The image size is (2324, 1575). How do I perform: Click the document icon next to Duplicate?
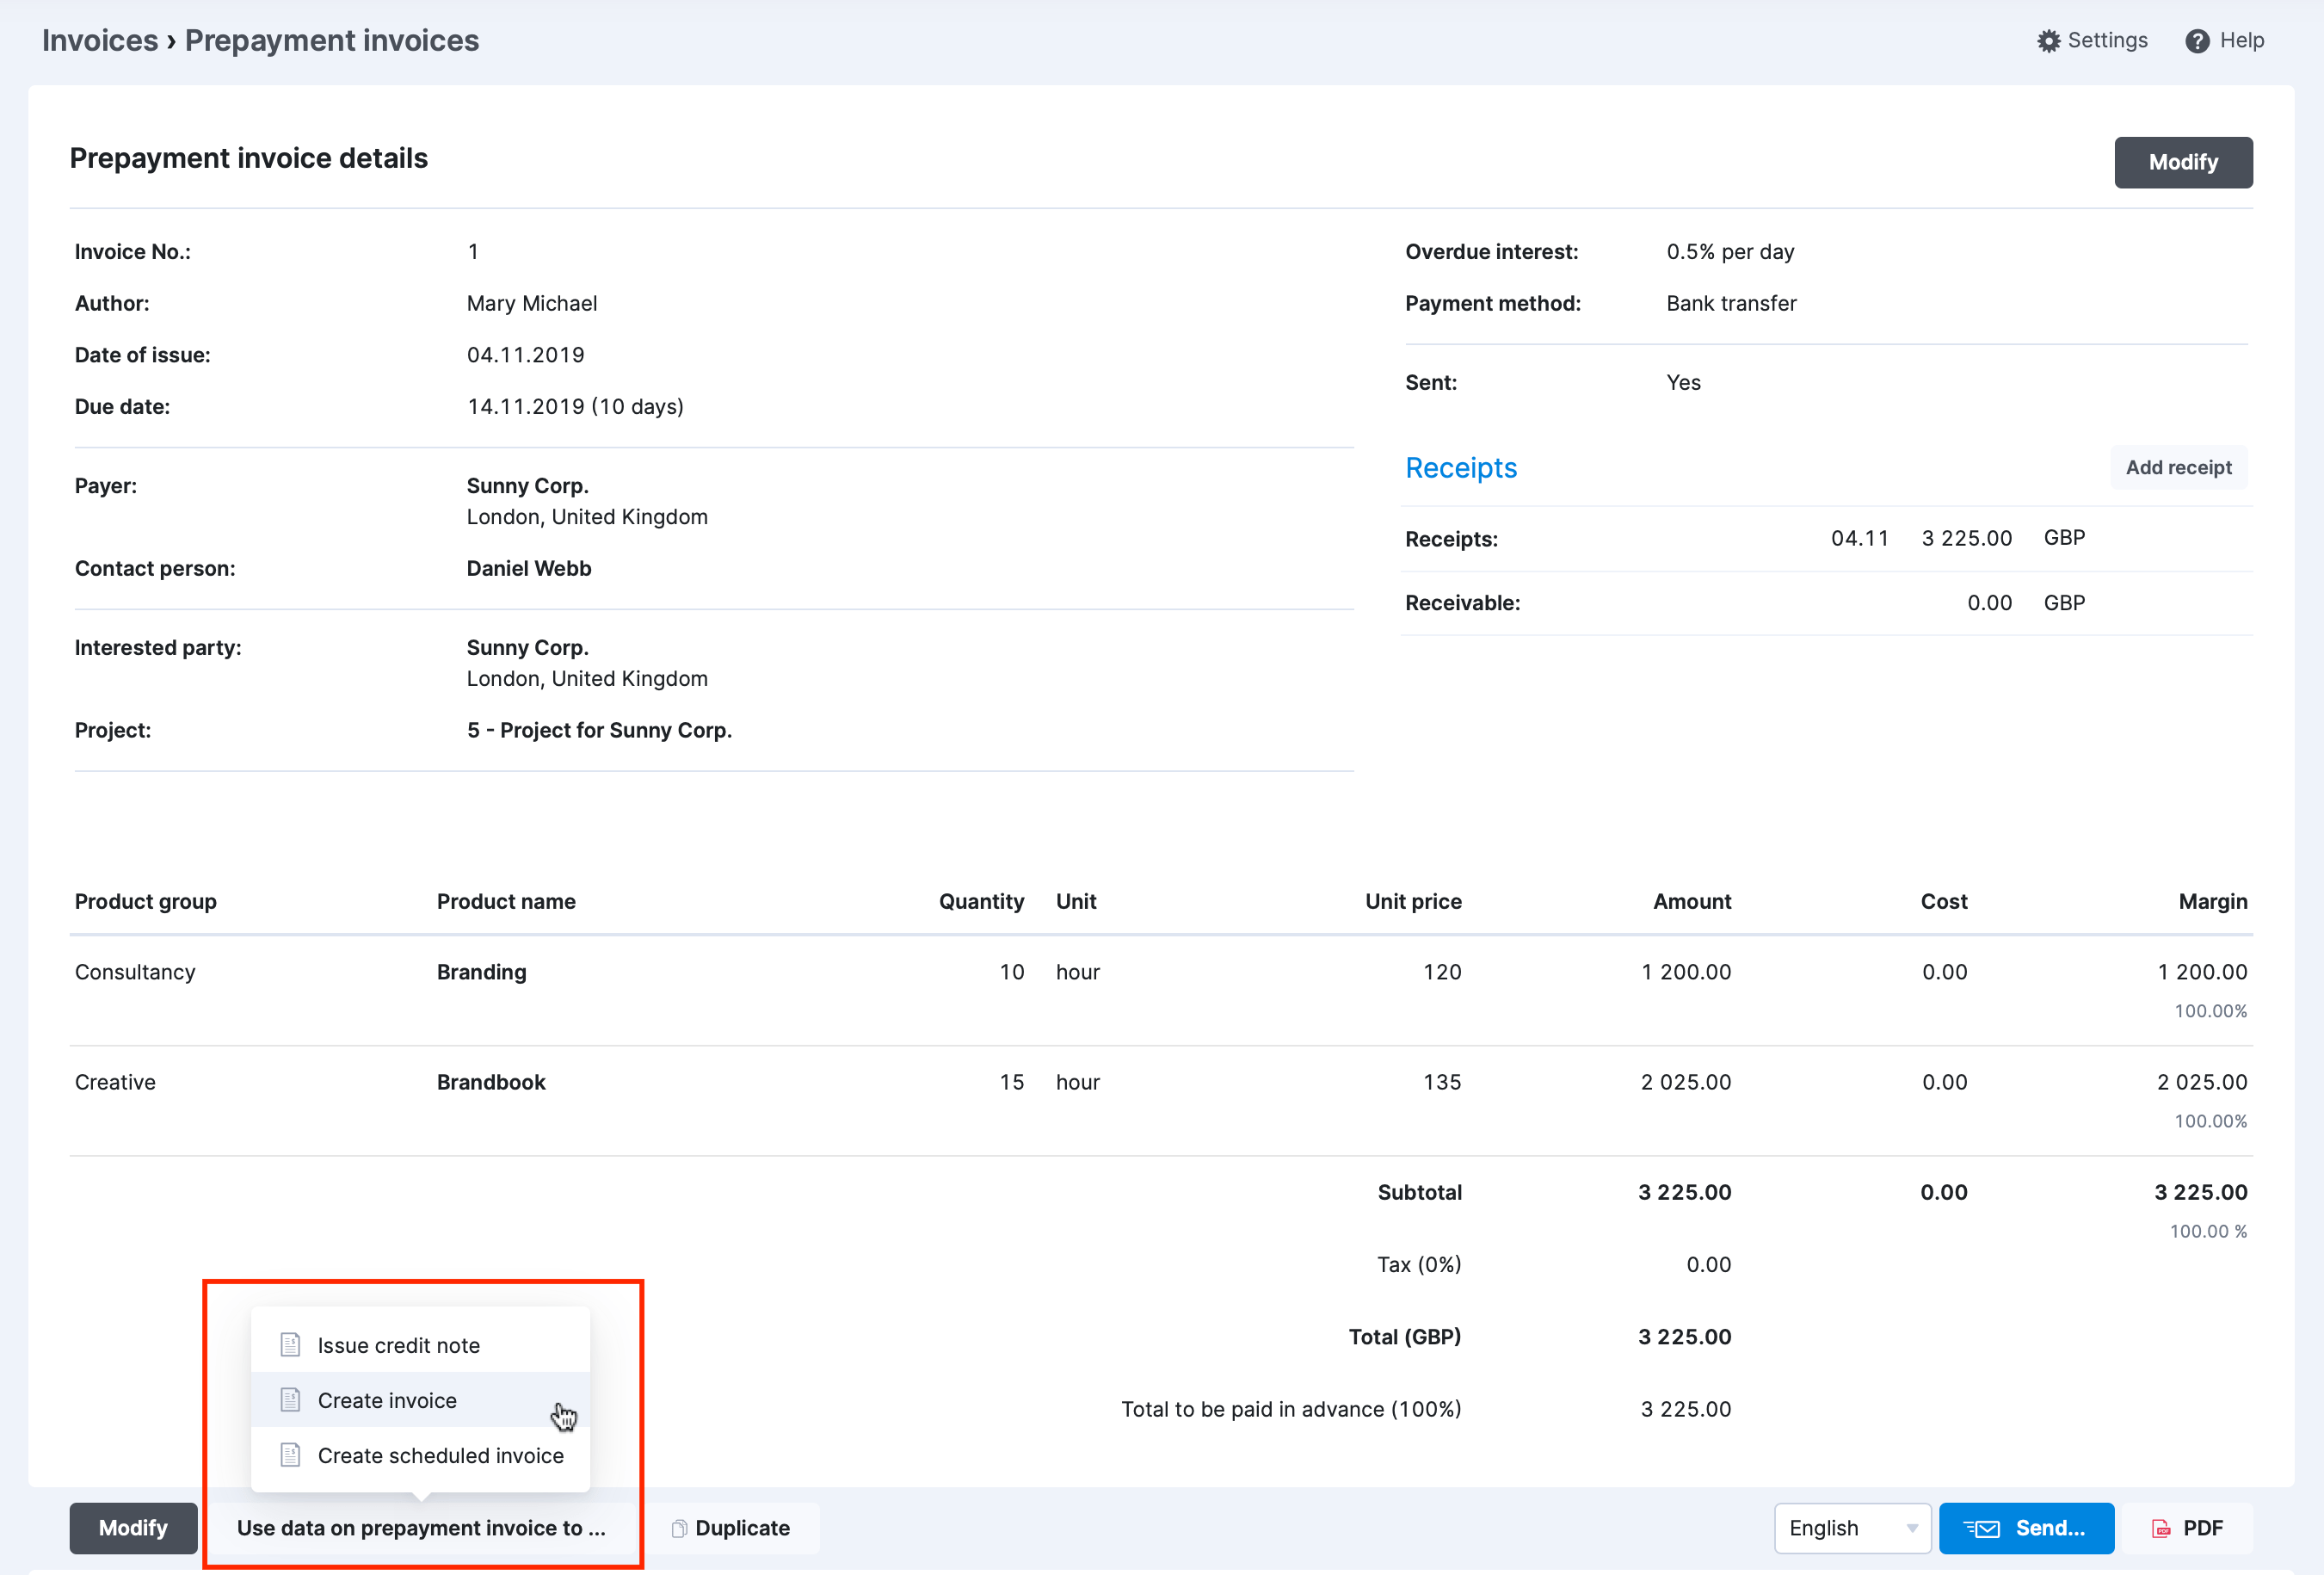click(x=679, y=1527)
